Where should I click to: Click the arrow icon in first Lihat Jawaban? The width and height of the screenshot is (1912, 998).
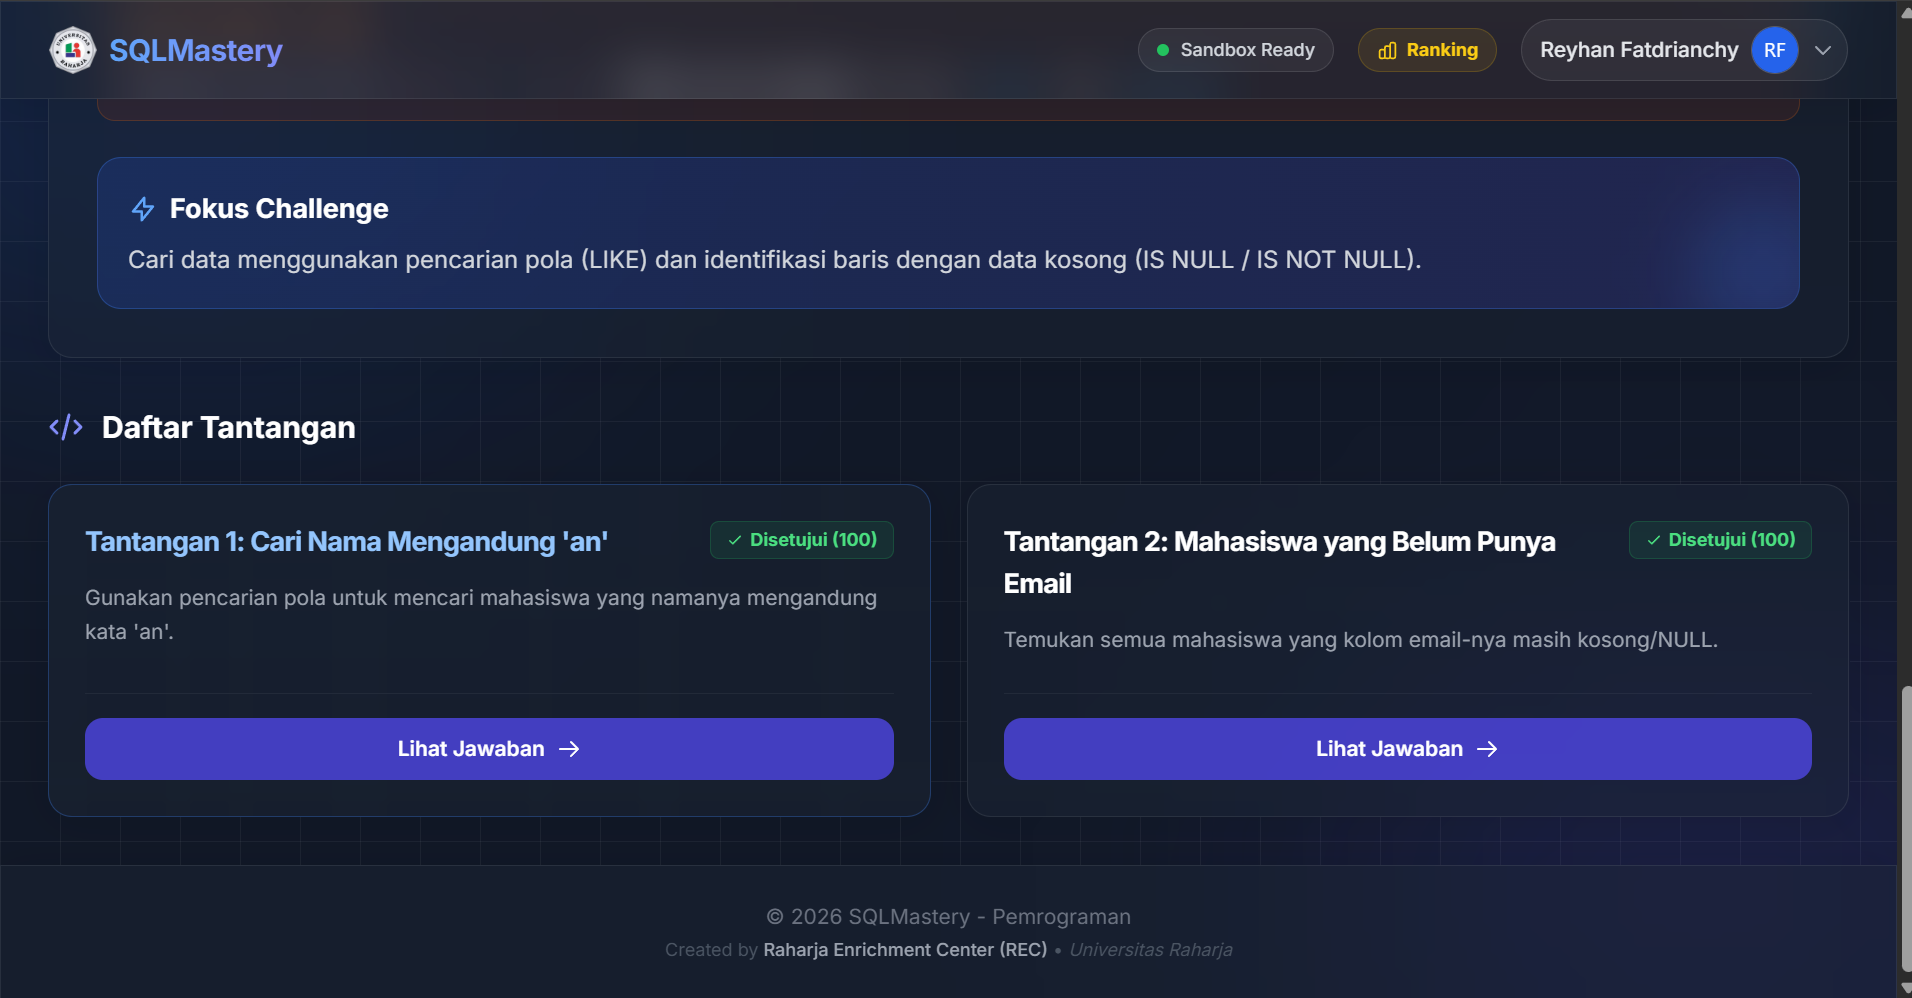click(569, 749)
